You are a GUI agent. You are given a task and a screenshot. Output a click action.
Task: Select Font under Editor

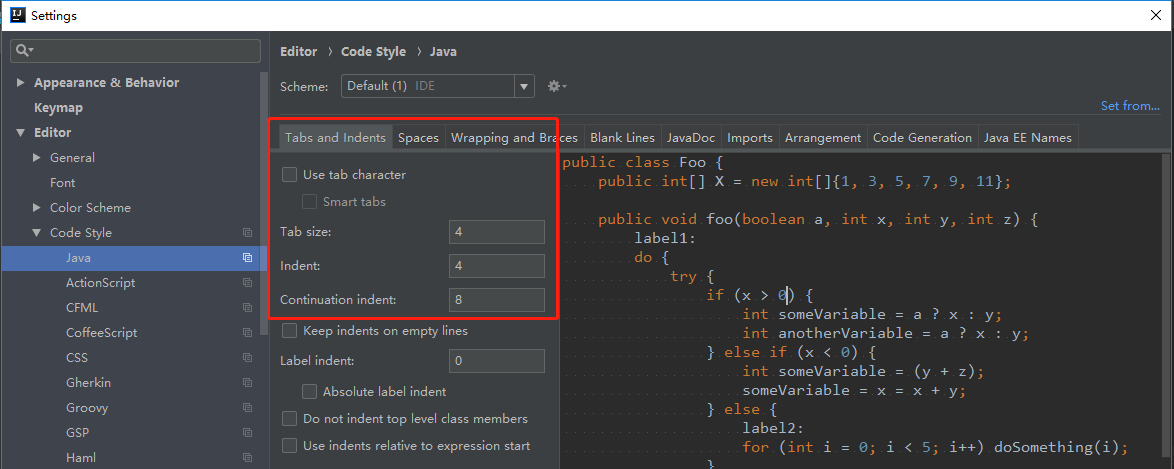tap(63, 183)
